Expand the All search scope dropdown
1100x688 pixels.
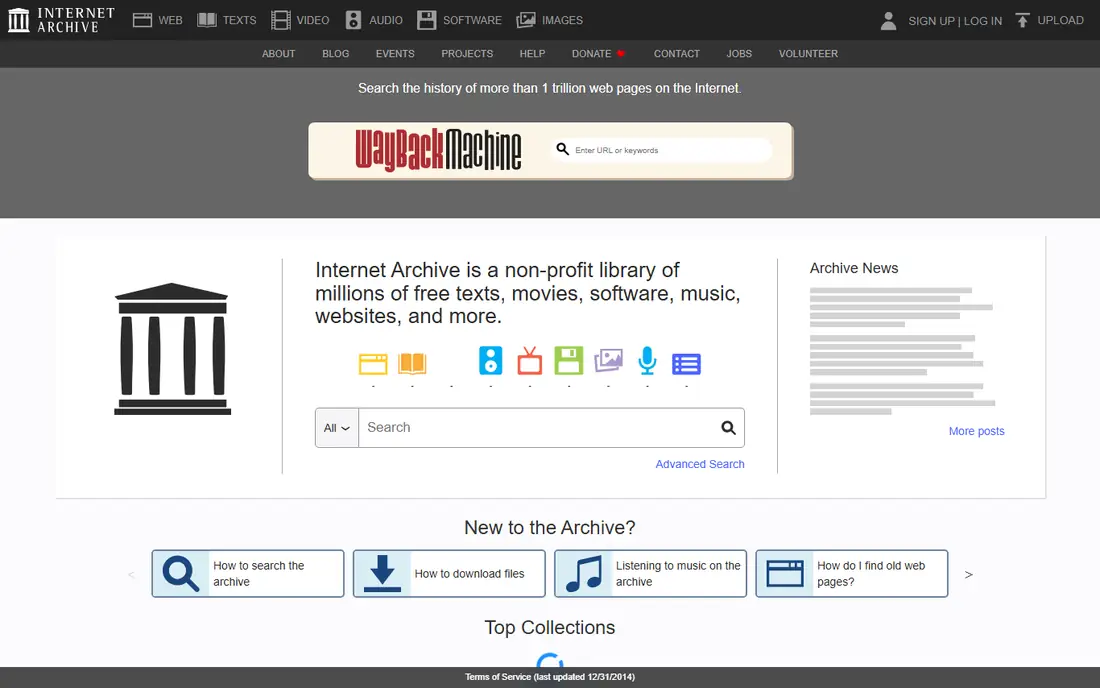tap(337, 428)
